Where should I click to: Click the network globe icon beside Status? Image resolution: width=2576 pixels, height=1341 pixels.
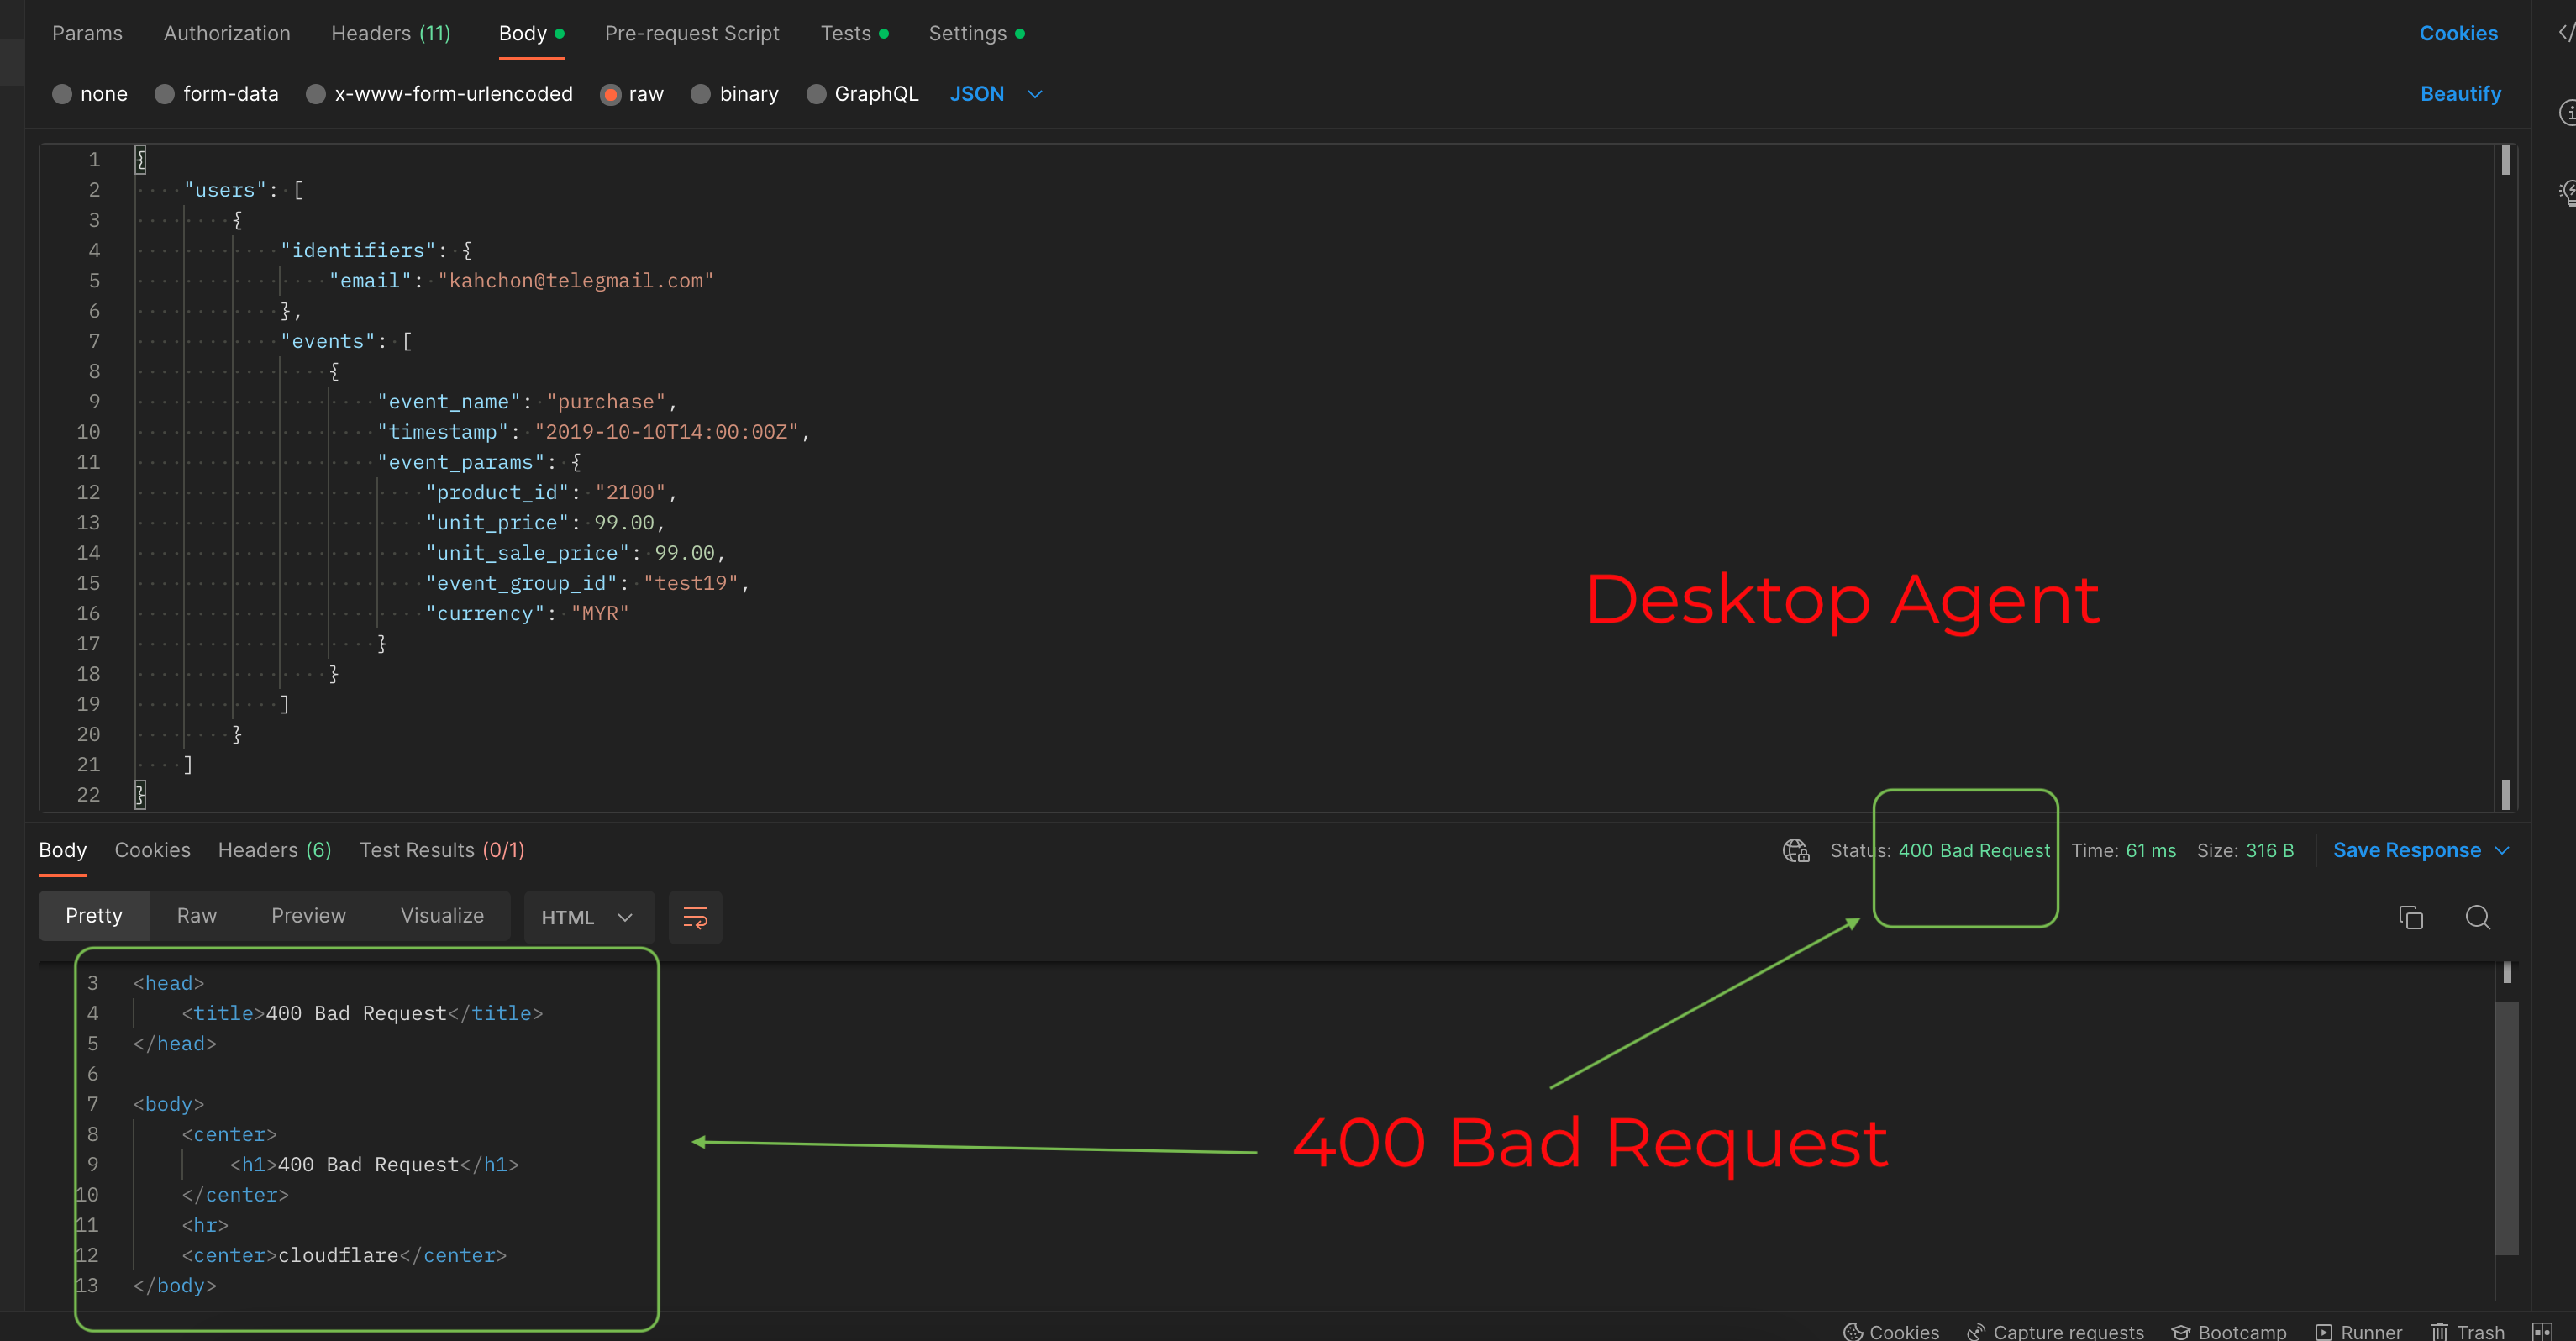coord(1796,850)
